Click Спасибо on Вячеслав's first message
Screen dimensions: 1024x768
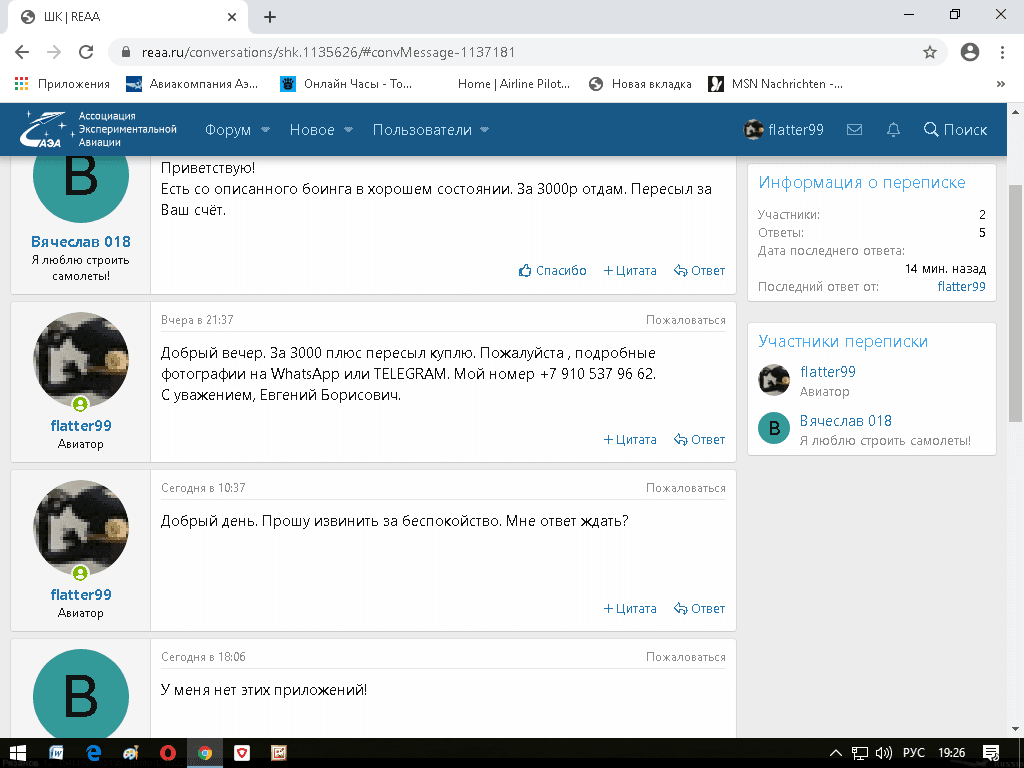pyautogui.click(x=553, y=270)
